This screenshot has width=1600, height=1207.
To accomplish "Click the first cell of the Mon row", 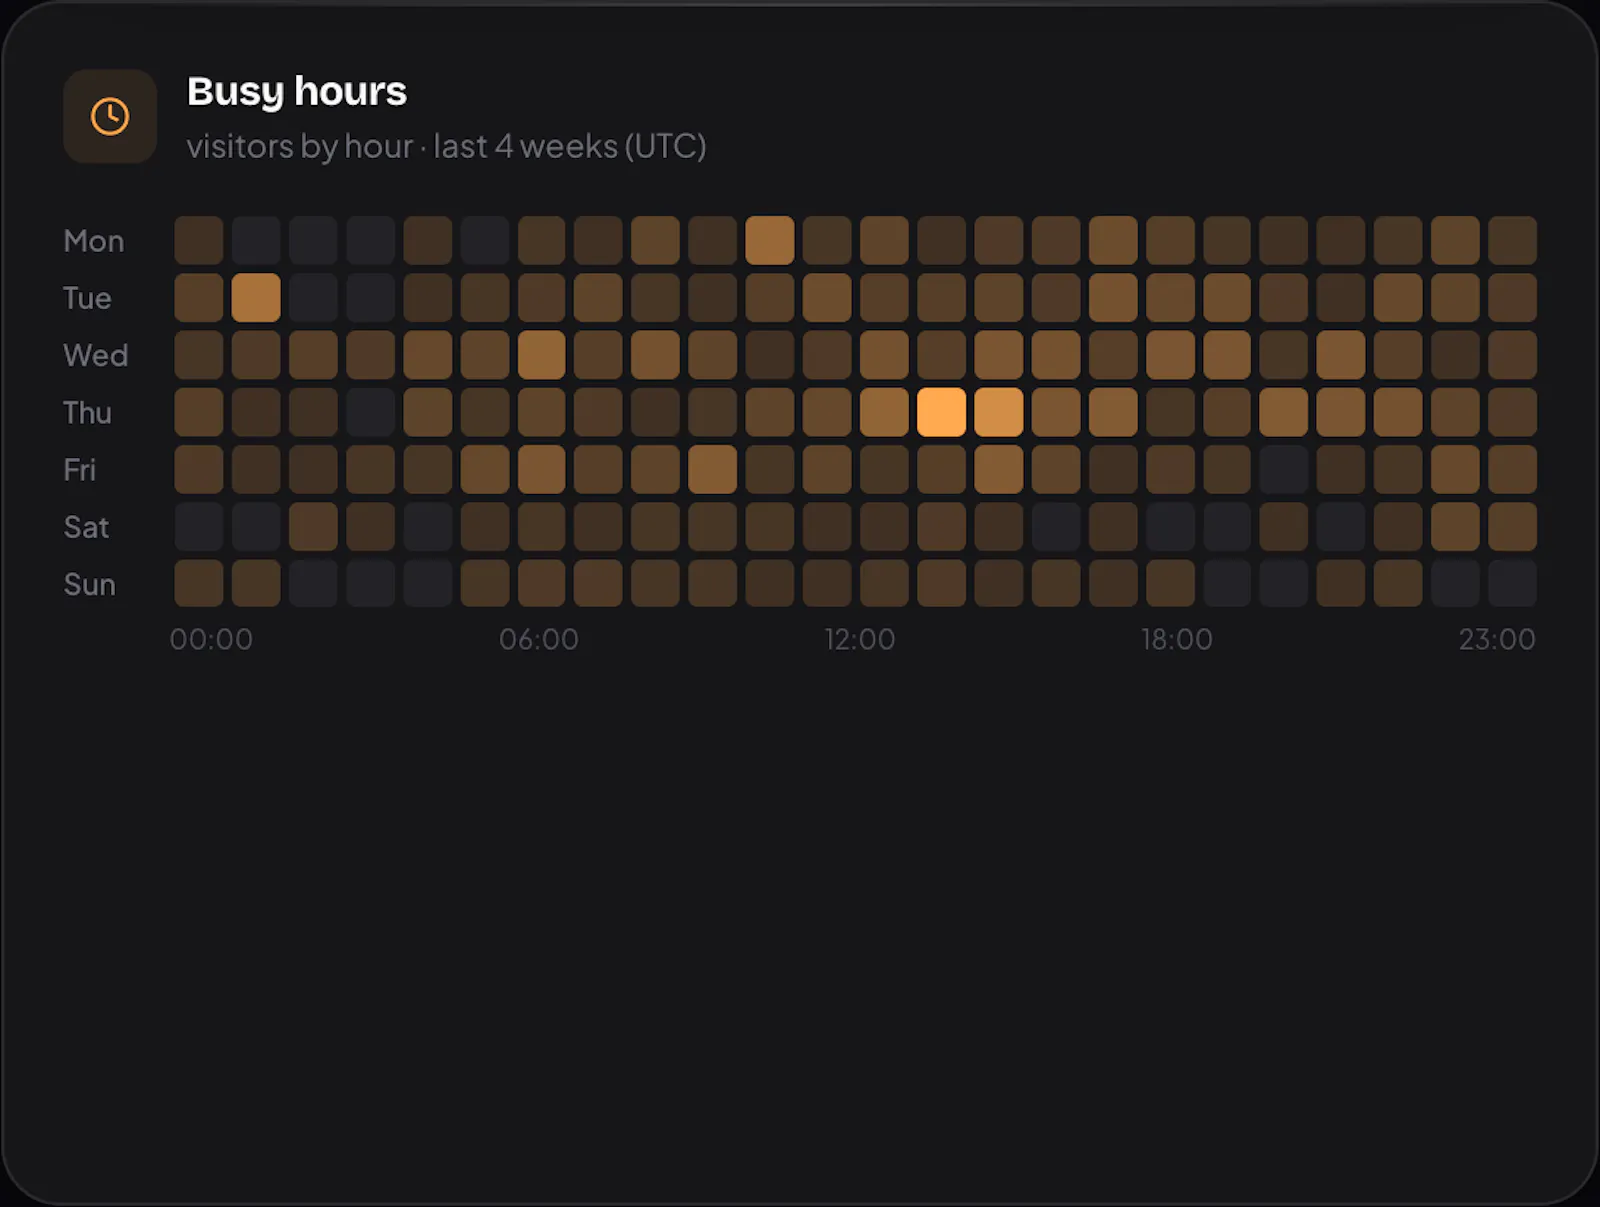I will 199,241.
